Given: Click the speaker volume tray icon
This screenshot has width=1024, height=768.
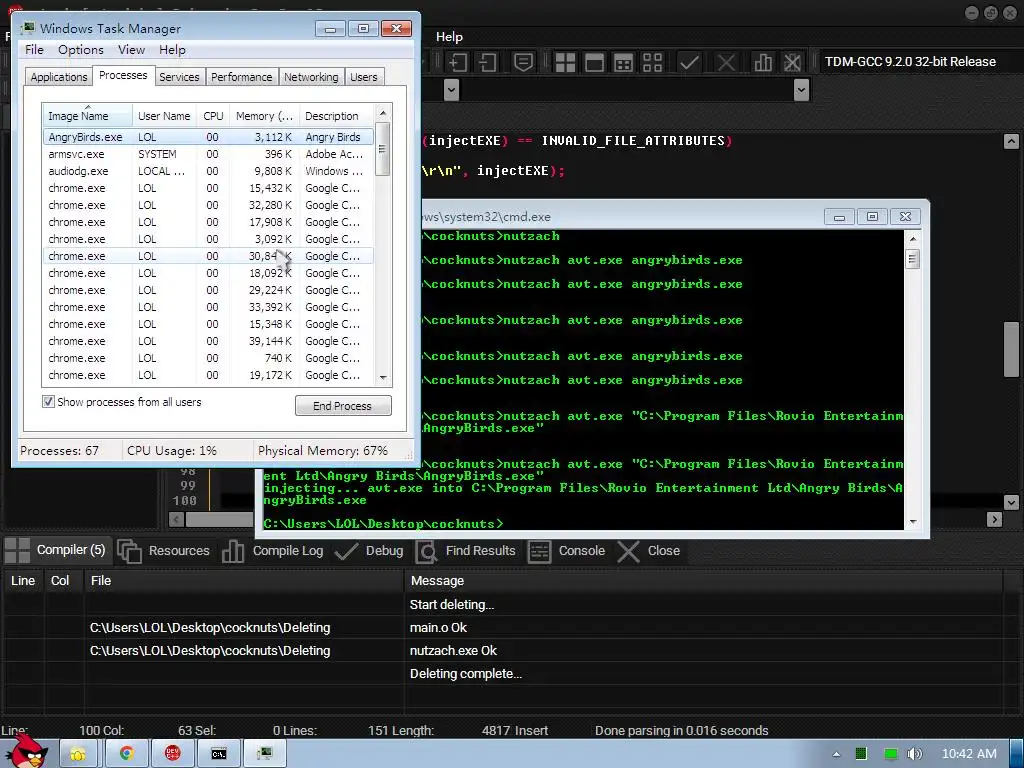Looking at the screenshot, I should pyautogui.click(x=915, y=754).
